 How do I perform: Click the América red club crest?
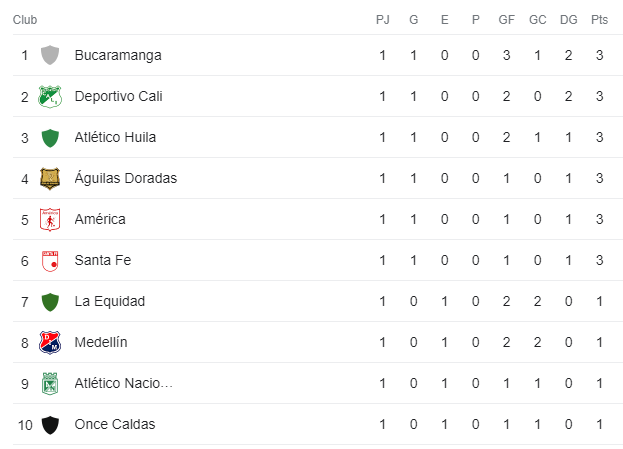pyautogui.click(x=50, y=219)
